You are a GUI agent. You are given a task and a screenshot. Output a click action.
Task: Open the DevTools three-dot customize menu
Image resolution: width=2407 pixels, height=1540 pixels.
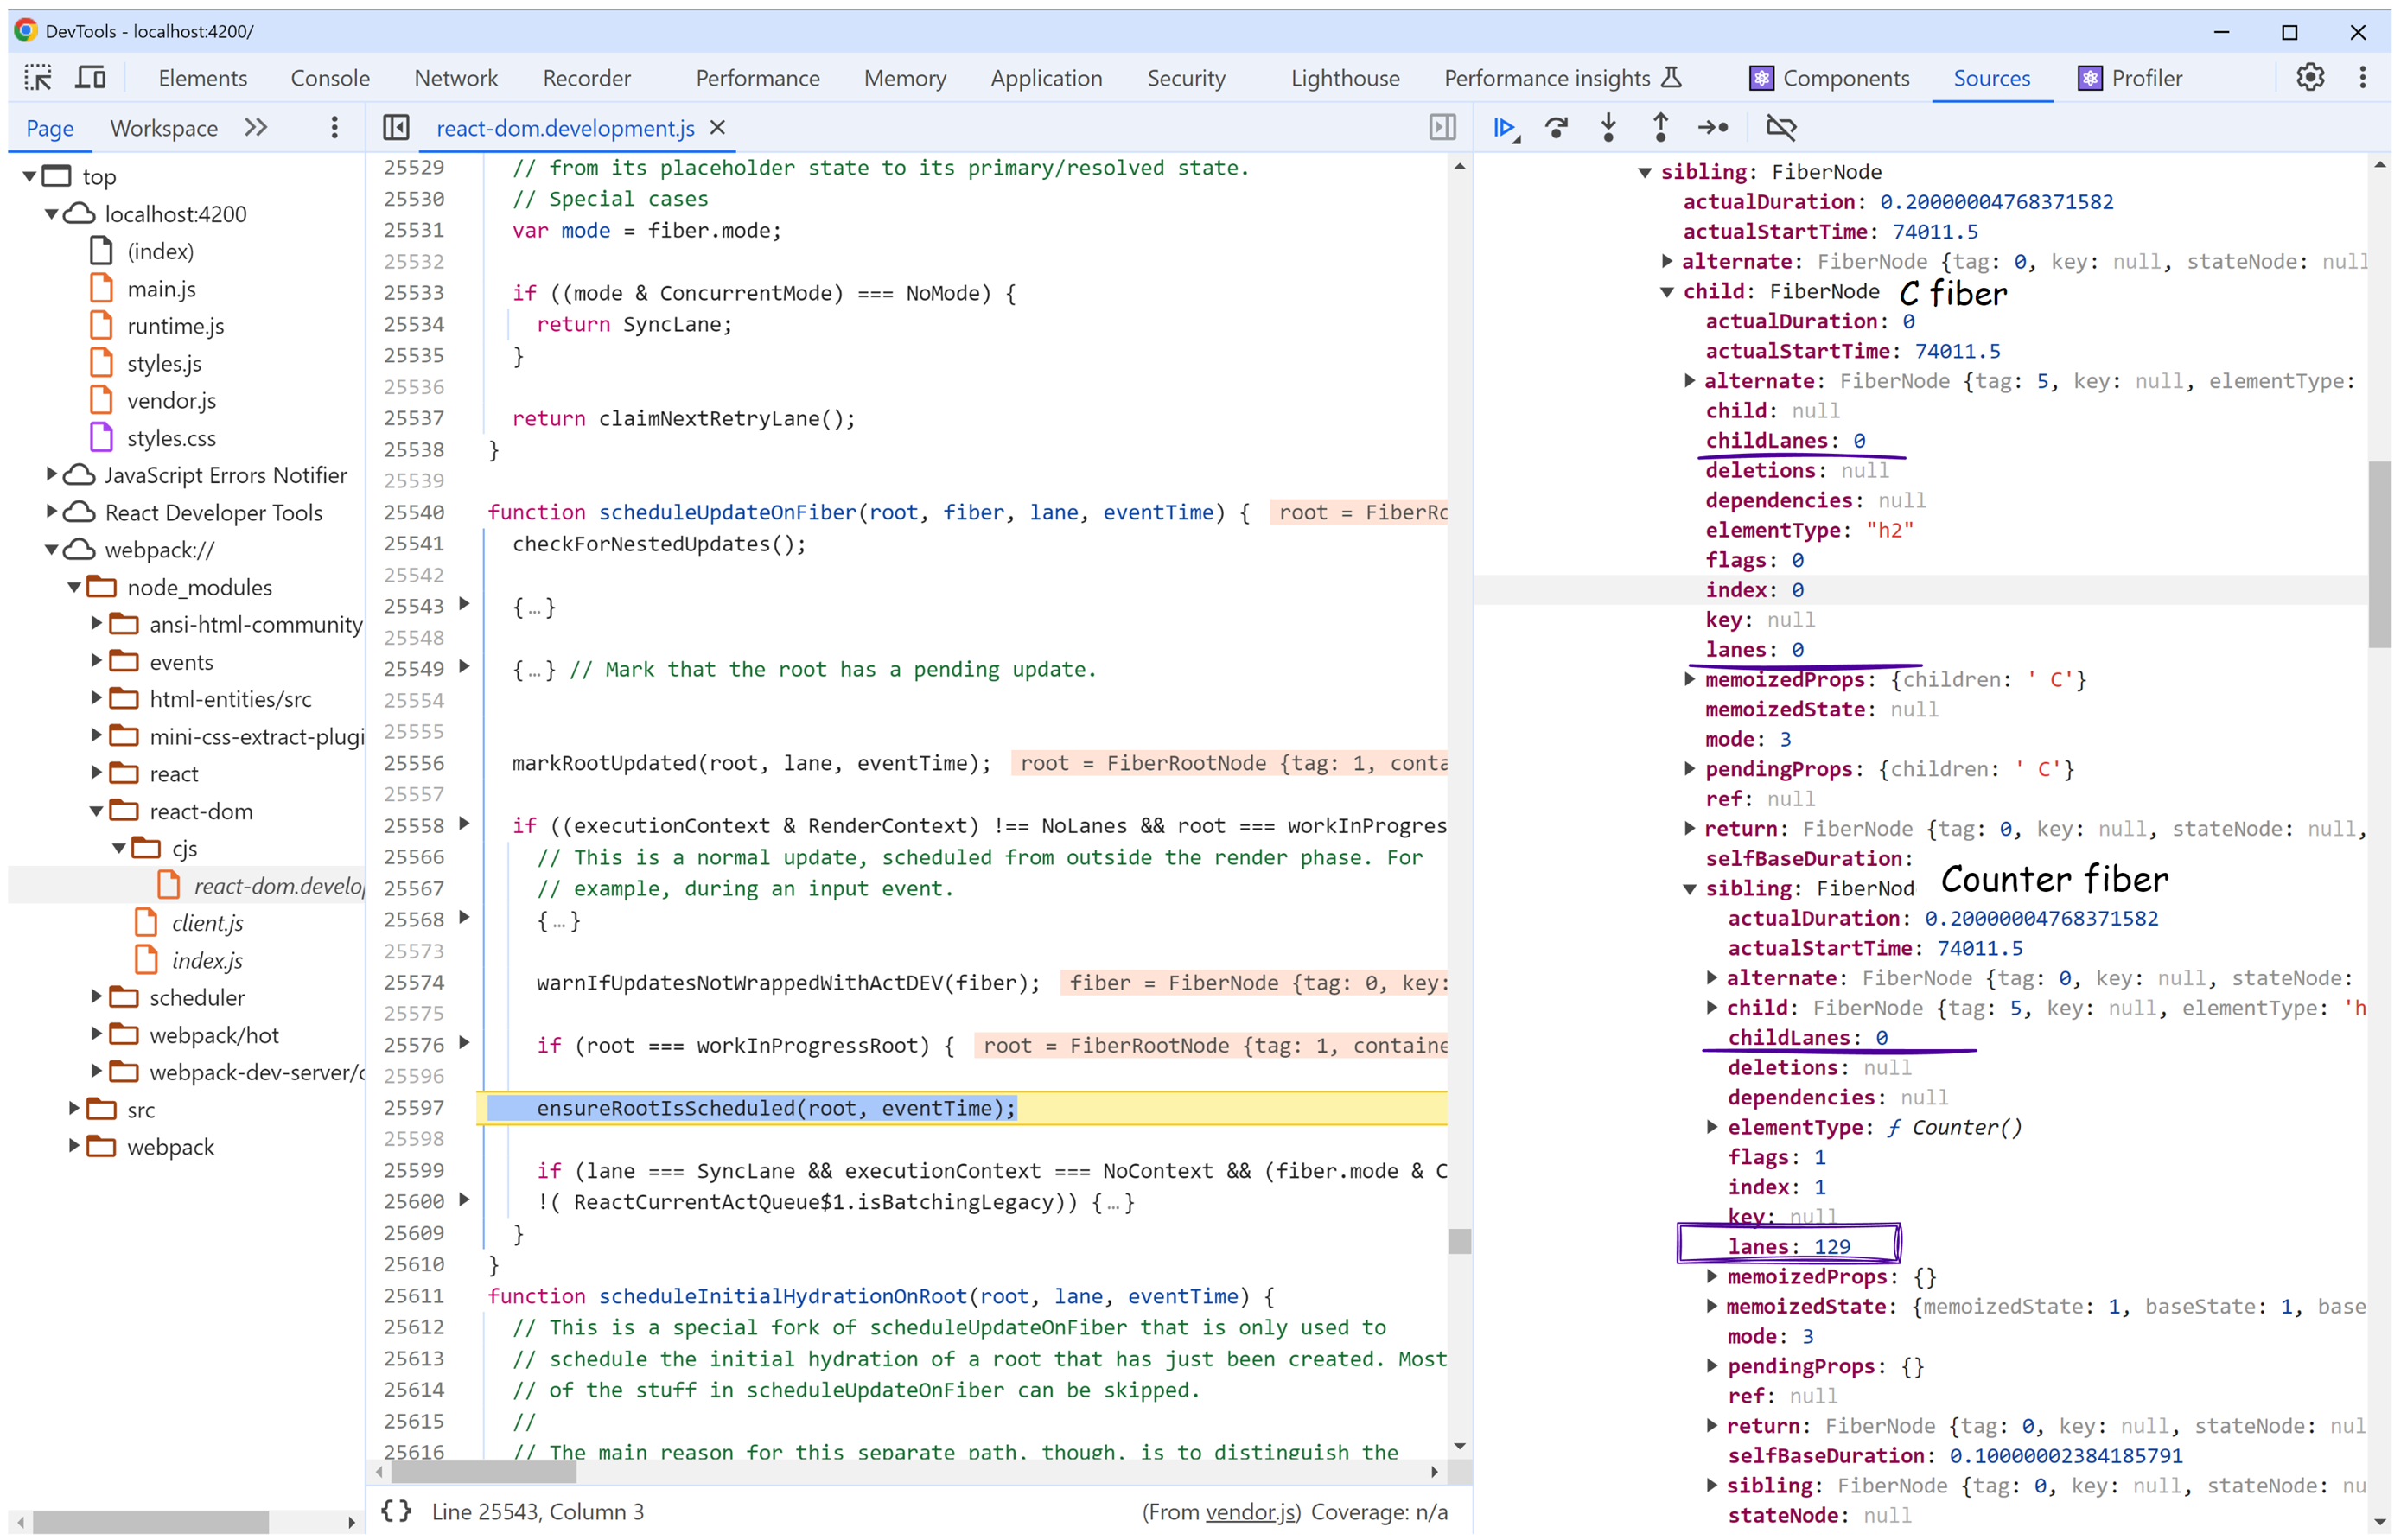pos(2362,78)
